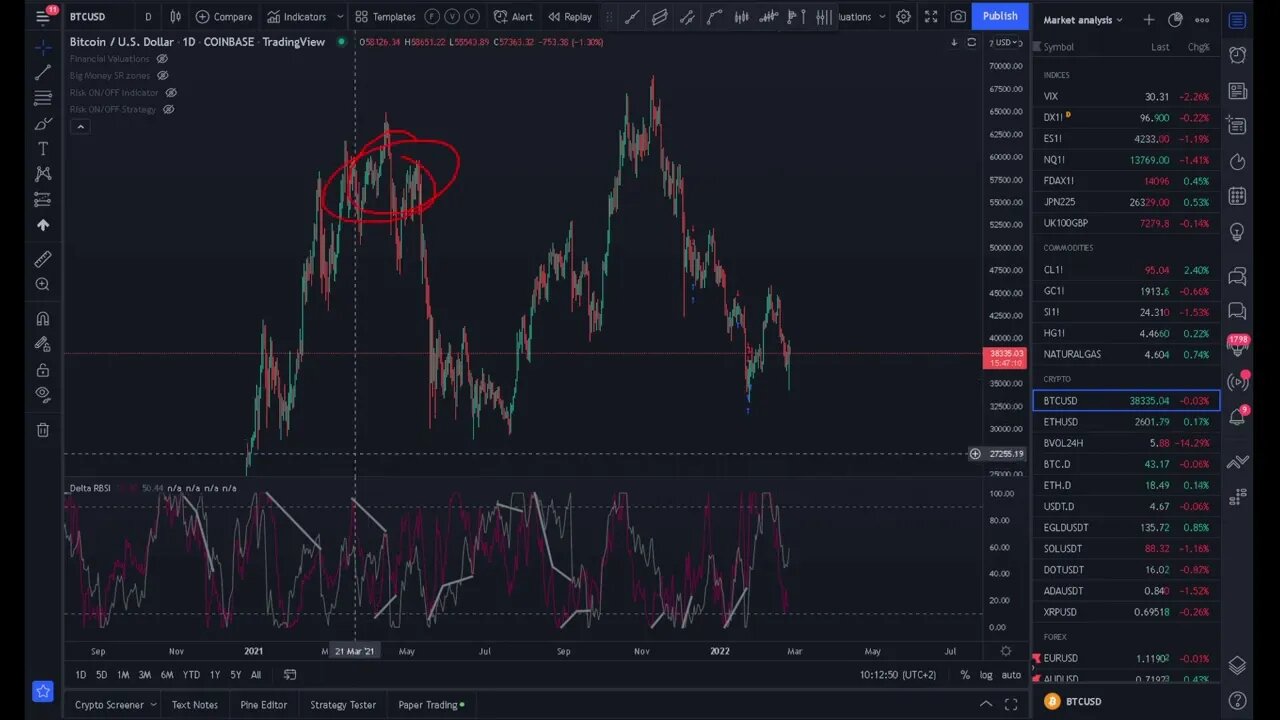Viewport: 1280px width, 720px height.
Task: Toggle auto scale on price axis
Action: 1011,675
